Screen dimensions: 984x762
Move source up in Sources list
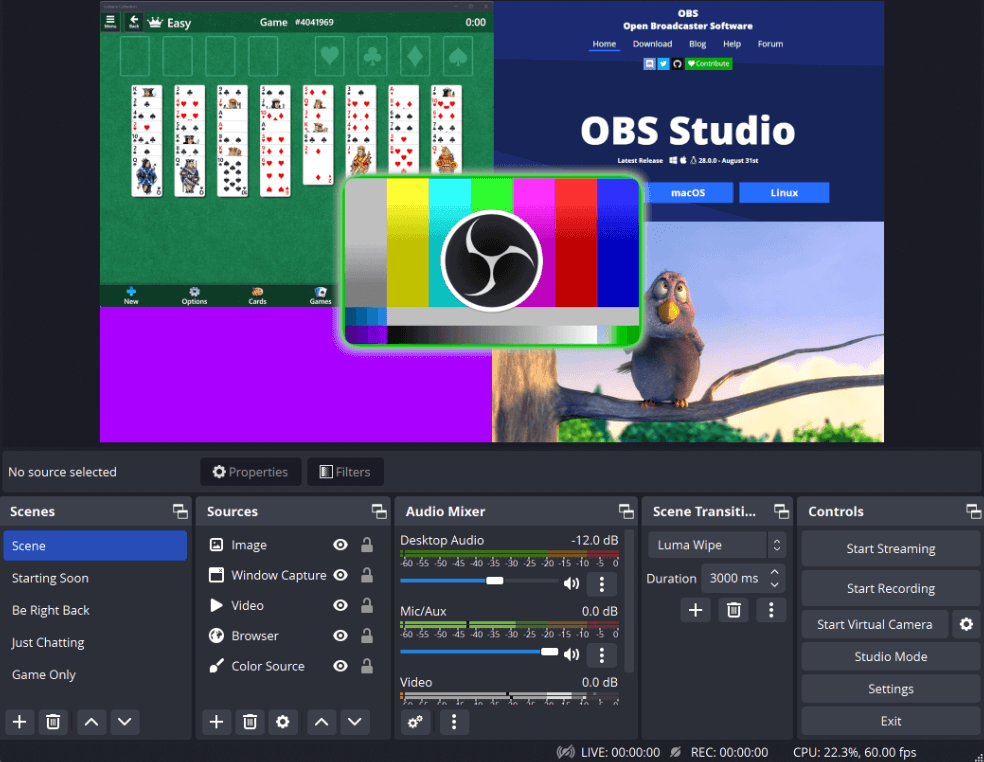tap(321, 722)
